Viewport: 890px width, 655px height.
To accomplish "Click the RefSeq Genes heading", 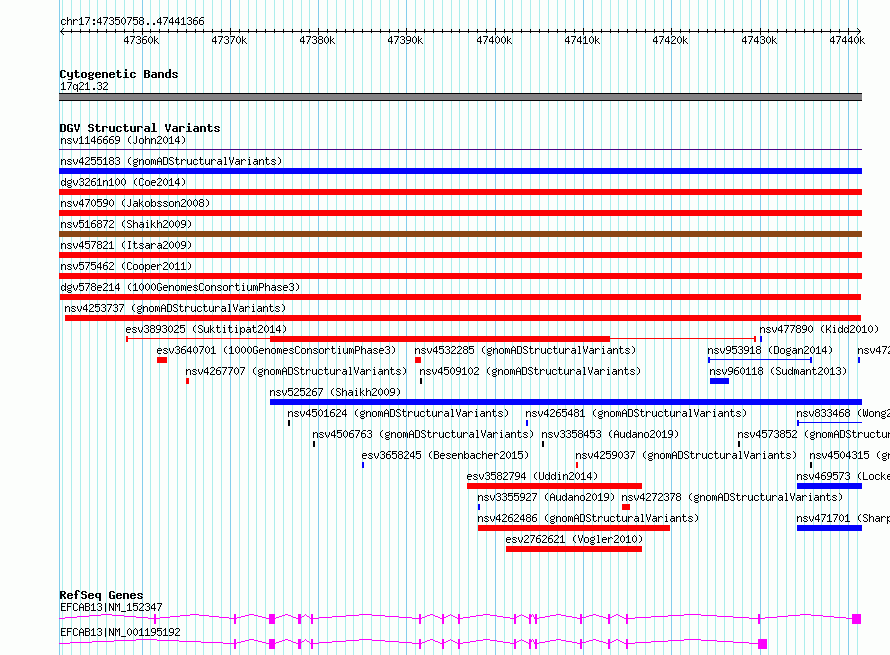I will (101, 595).
